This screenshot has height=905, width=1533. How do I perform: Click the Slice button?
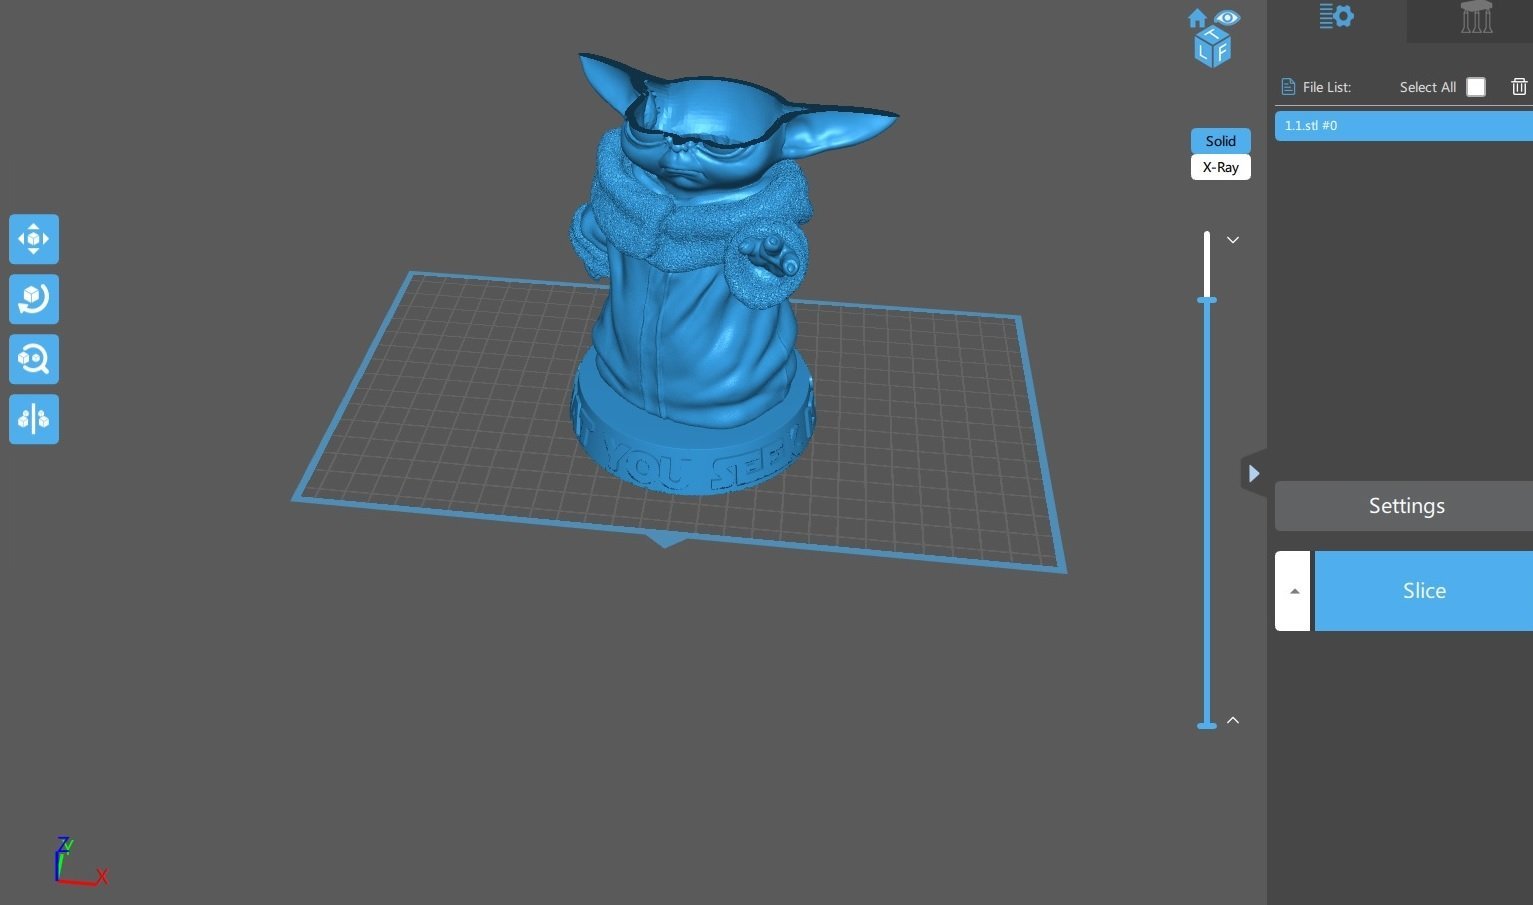point(1424,590)
